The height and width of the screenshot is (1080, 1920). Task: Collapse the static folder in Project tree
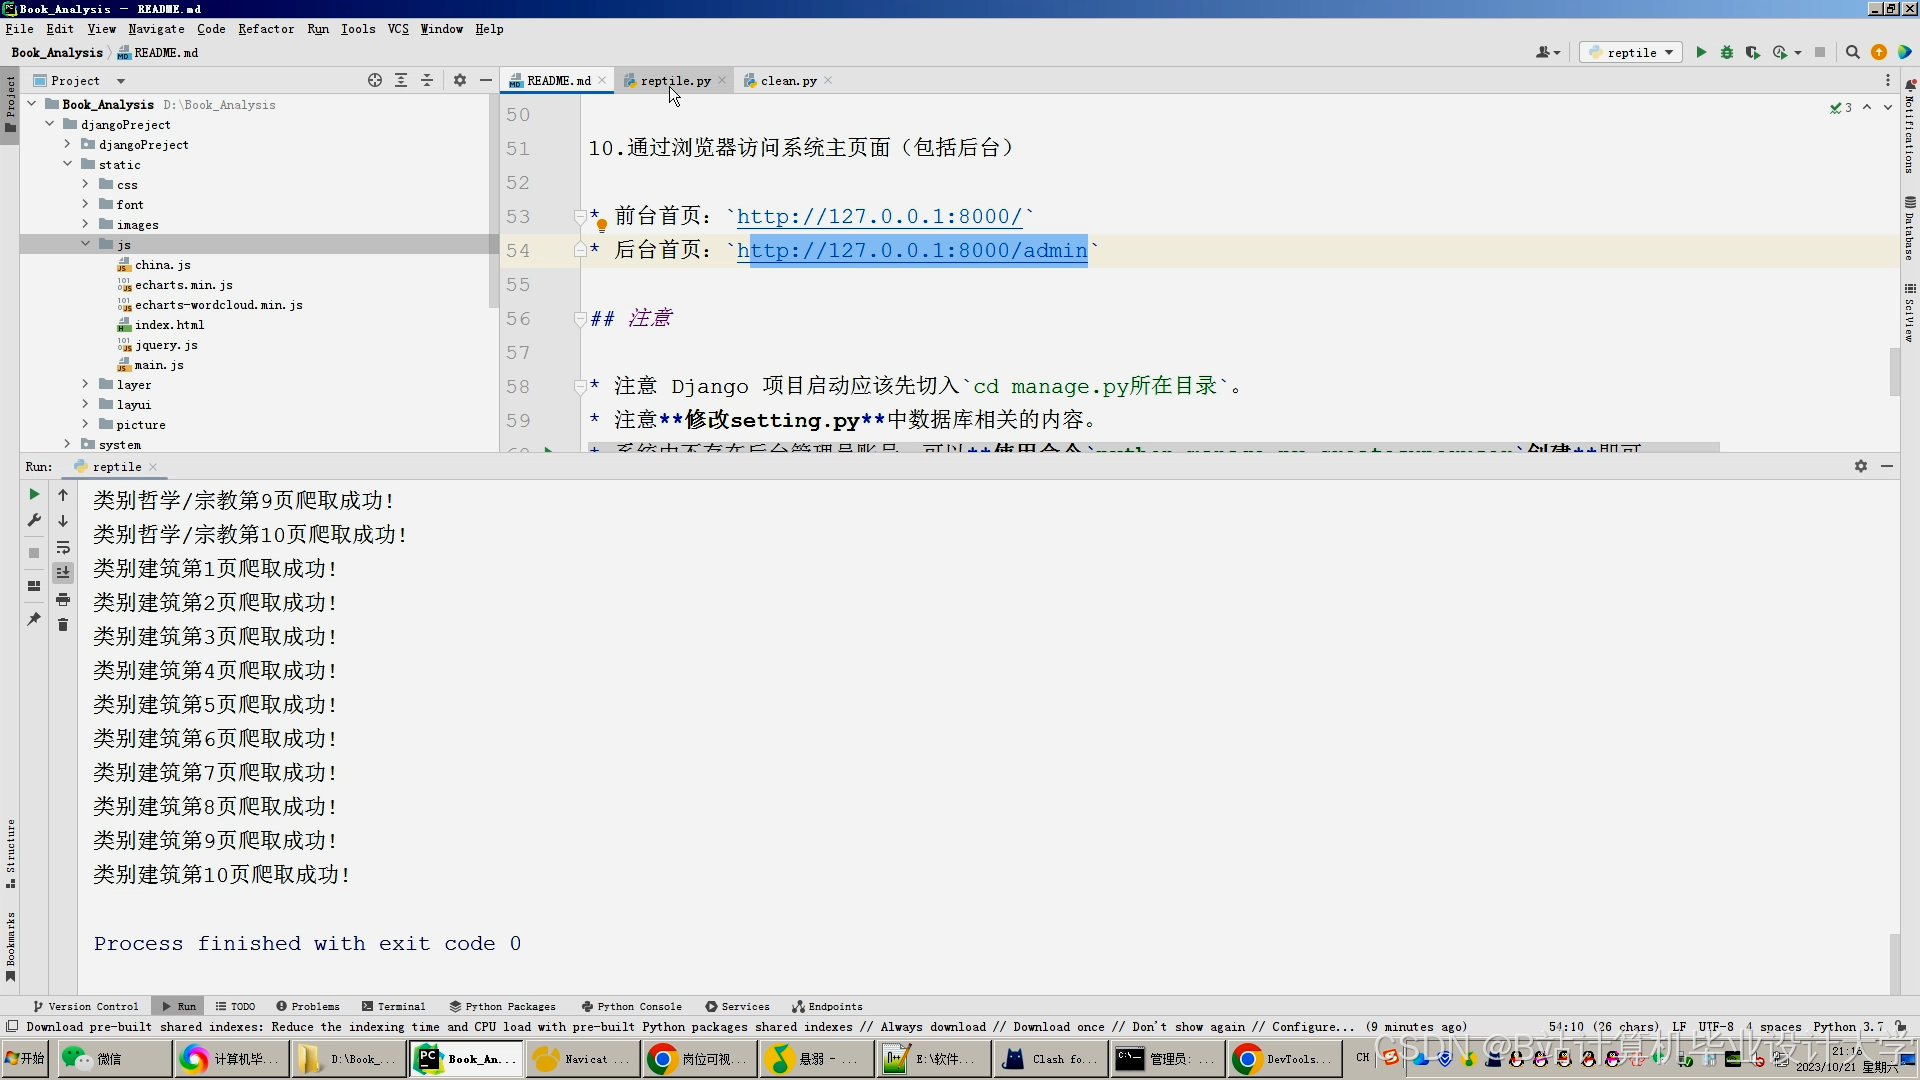pyautogui.click(x=67, y=165)
